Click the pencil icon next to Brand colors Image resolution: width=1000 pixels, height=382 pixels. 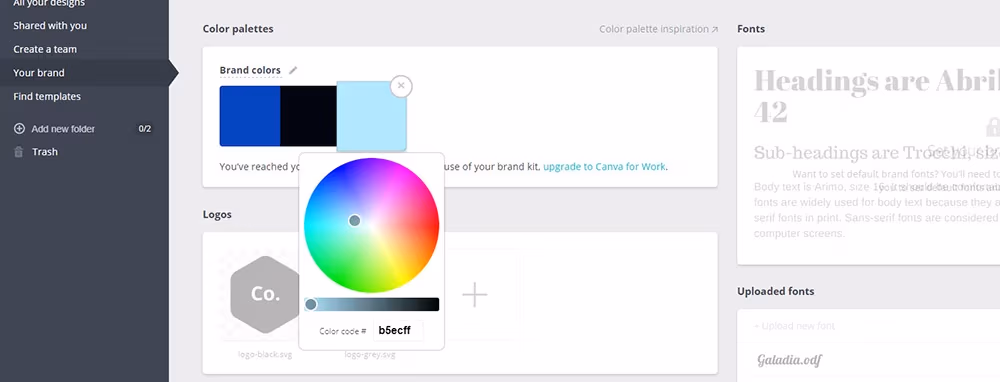(293, 70)
